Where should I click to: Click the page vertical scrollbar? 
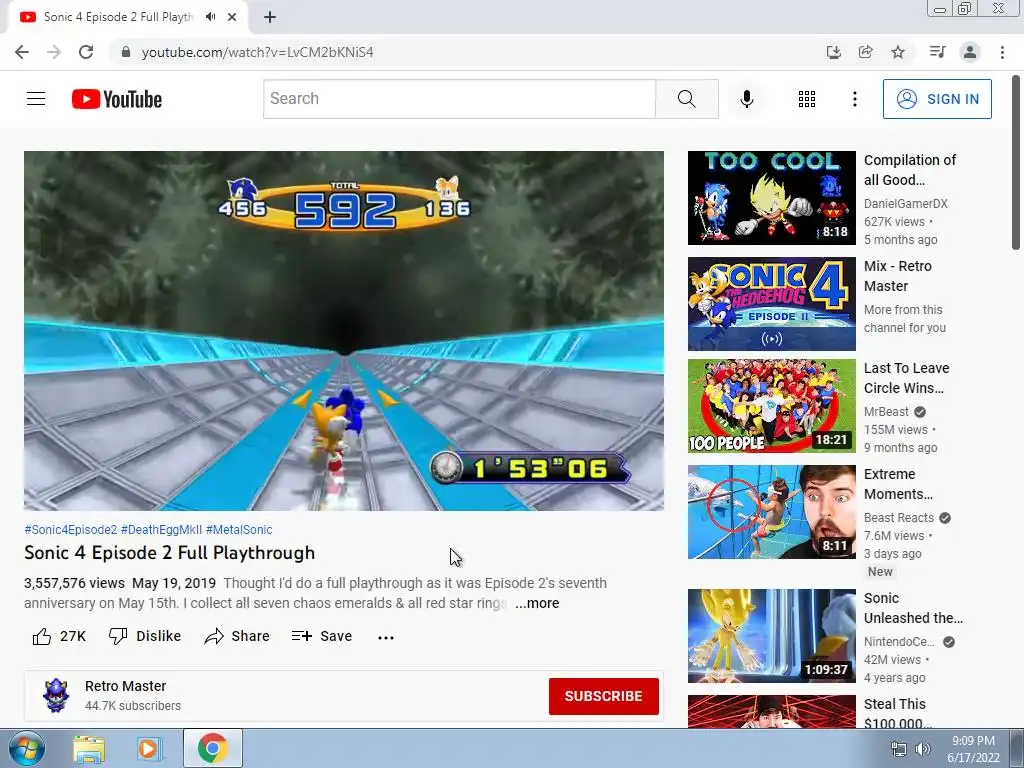[x=1016, y=163]
